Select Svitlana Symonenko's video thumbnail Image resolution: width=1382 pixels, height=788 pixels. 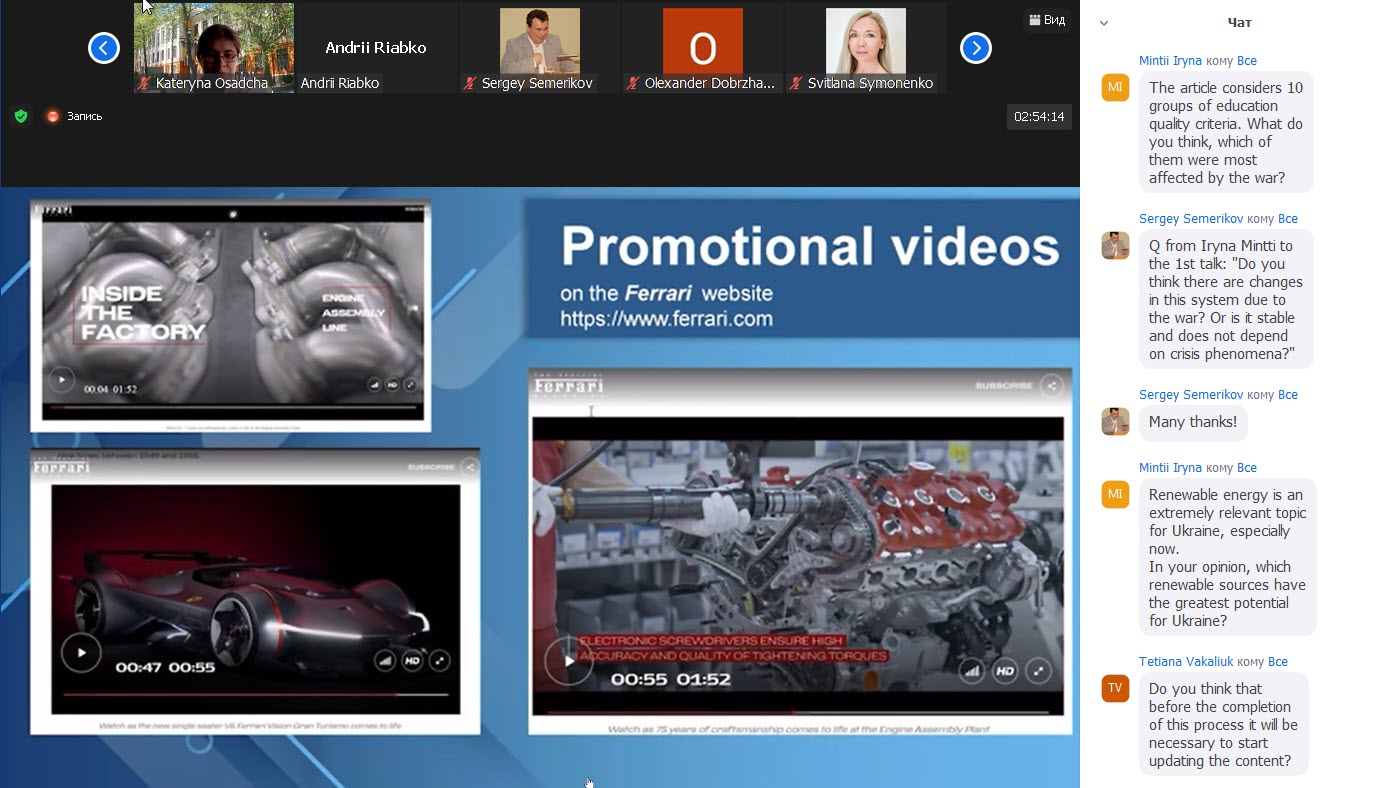coord(866,48)
